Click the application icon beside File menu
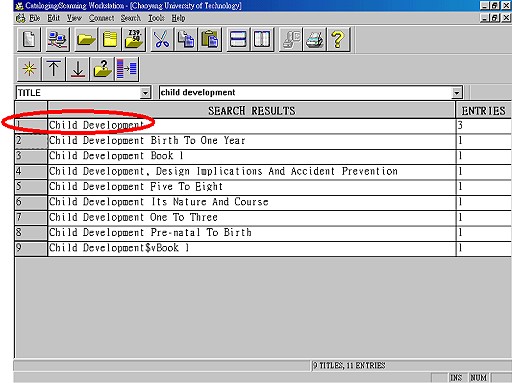This screenshot has height=383, width=512. coord(20,18)
